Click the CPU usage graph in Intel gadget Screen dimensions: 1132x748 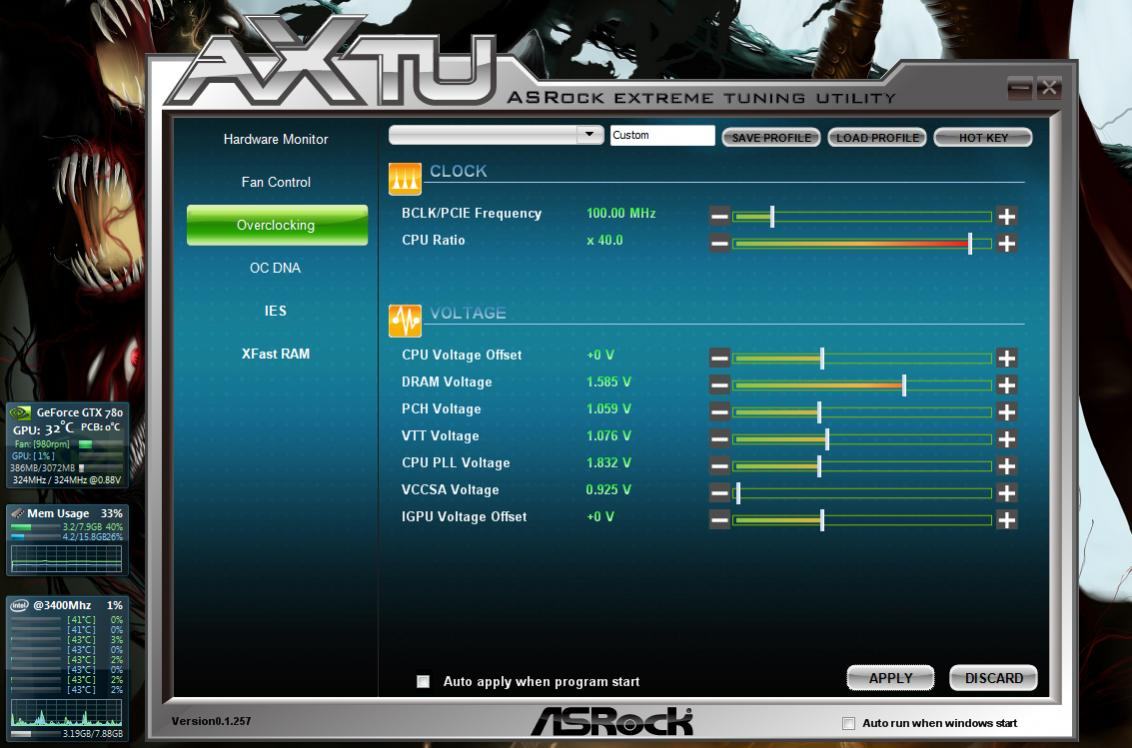click(x=66, y=712)
